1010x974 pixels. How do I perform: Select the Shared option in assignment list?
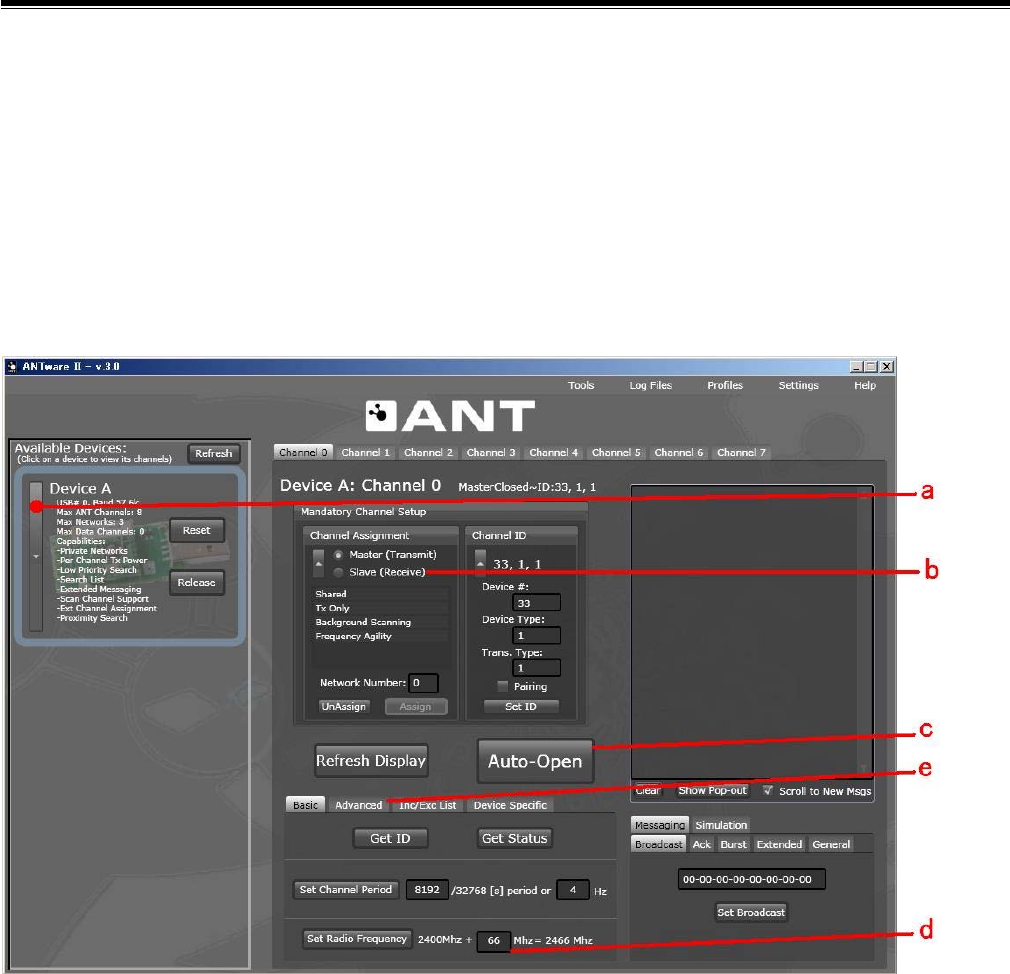coord(381,594)
